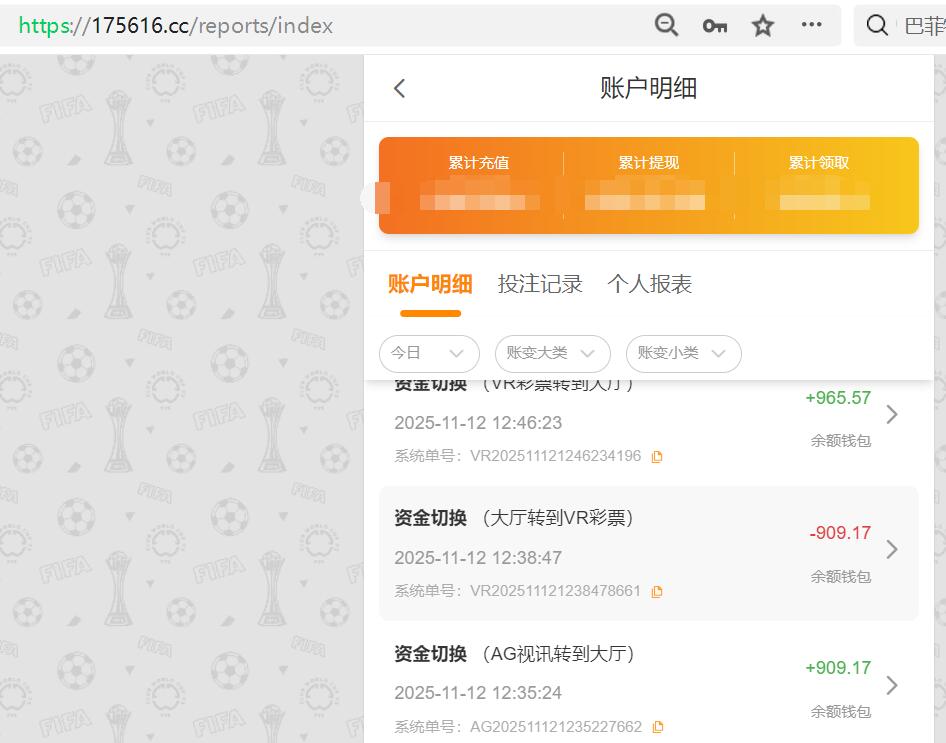
Task: Open the browser more options ellipsis icon
Action: (x=812, y=26)
